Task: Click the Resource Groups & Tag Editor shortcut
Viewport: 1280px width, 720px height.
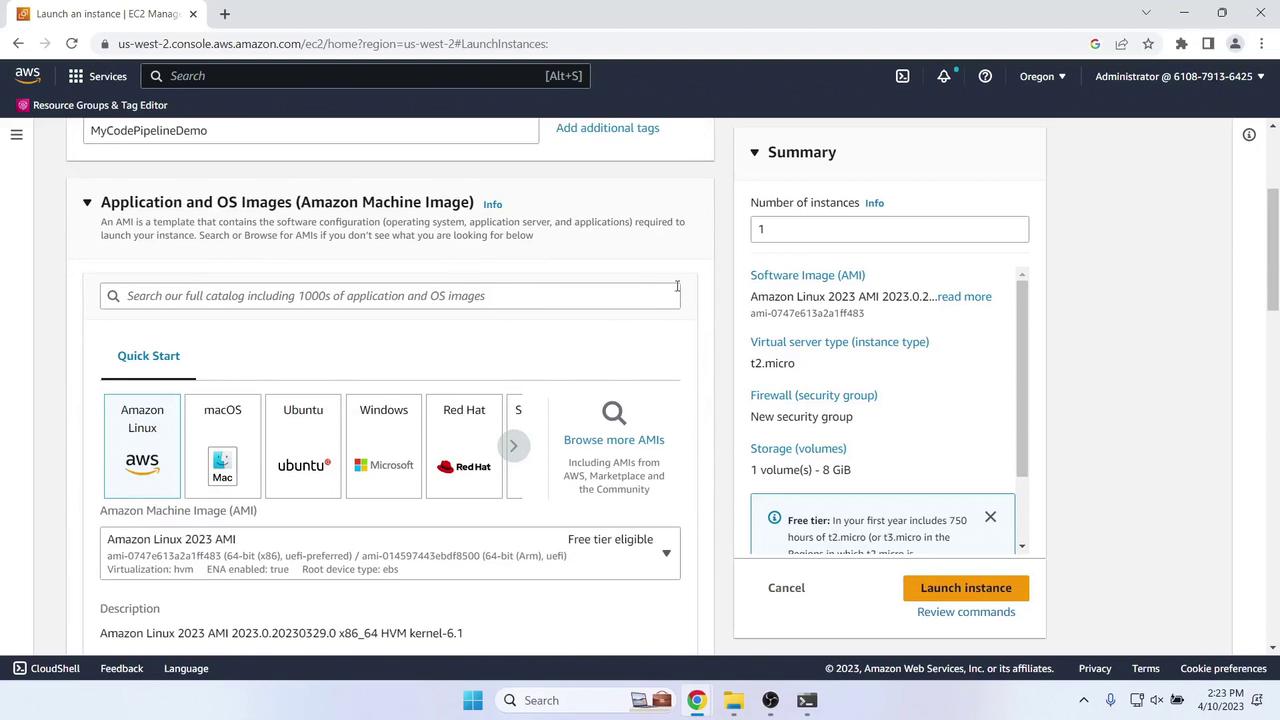Action: click(92, 105)
